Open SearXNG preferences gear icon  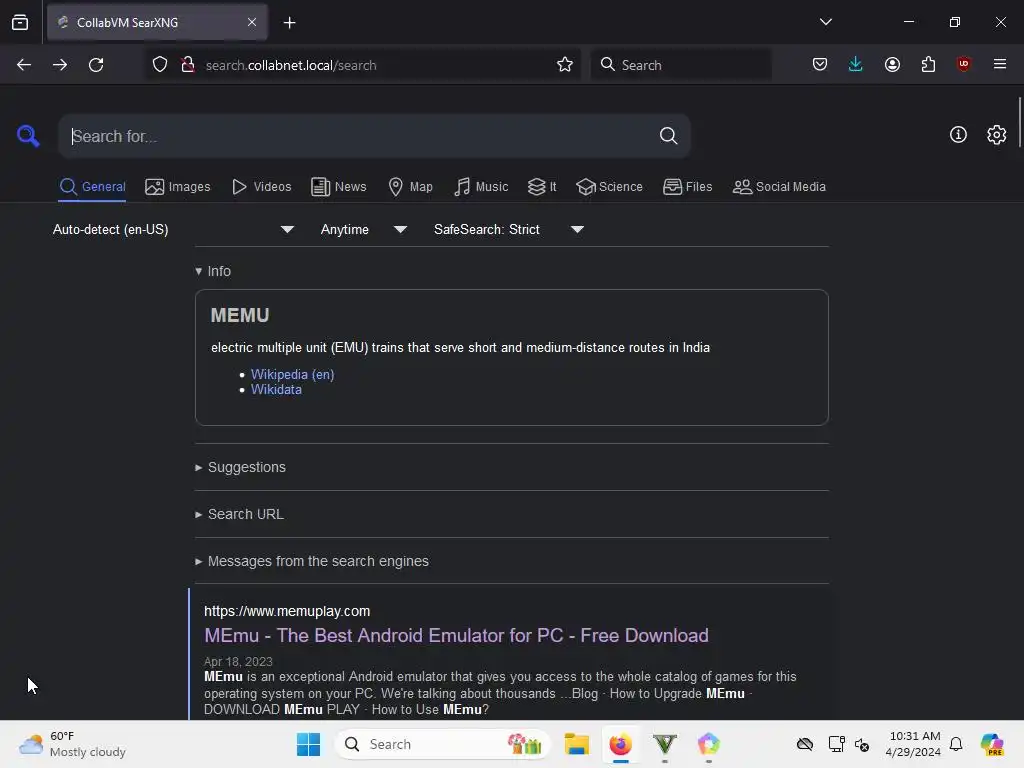click(x=997, y=135)
